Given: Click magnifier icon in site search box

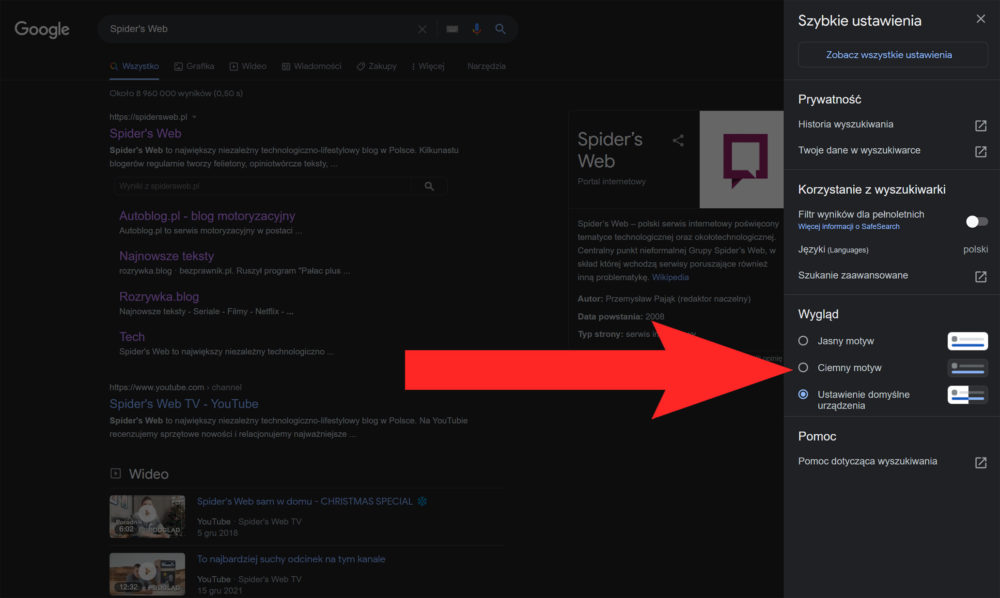Looking at the screenshot, I should pyautogui.click(x=429, y=186).
